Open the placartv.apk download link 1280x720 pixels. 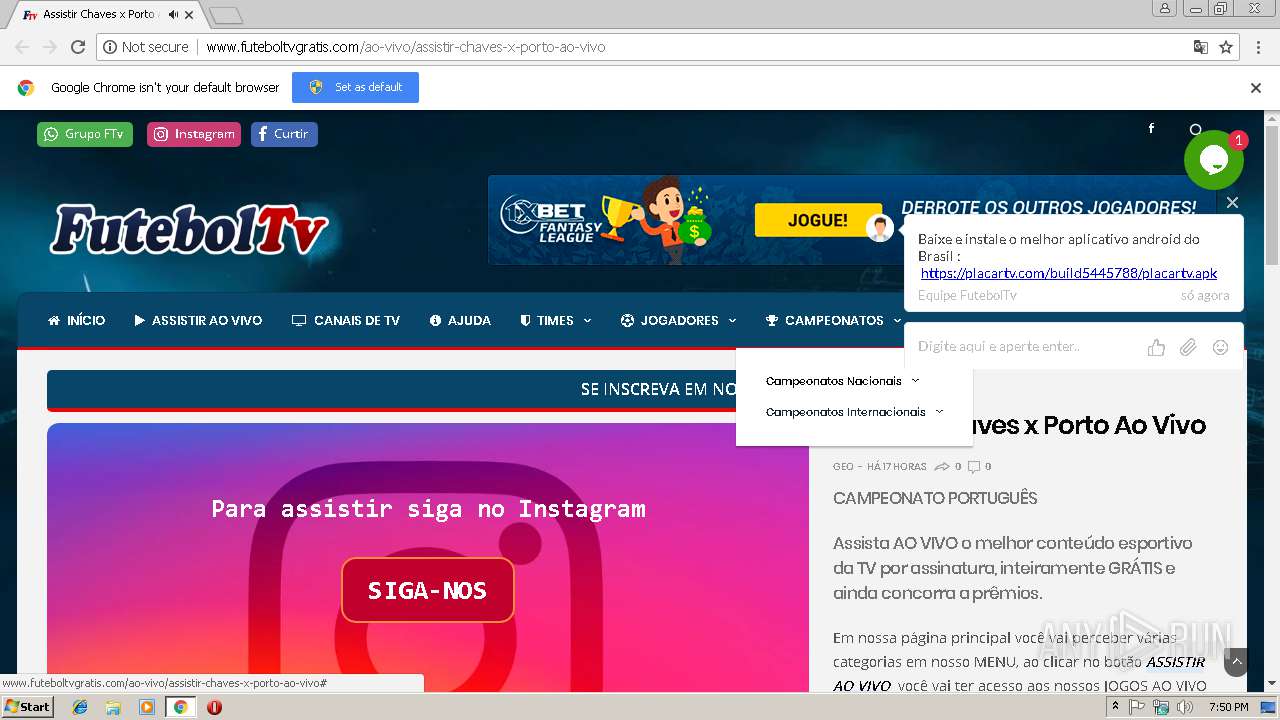[x=1069, y=273]
